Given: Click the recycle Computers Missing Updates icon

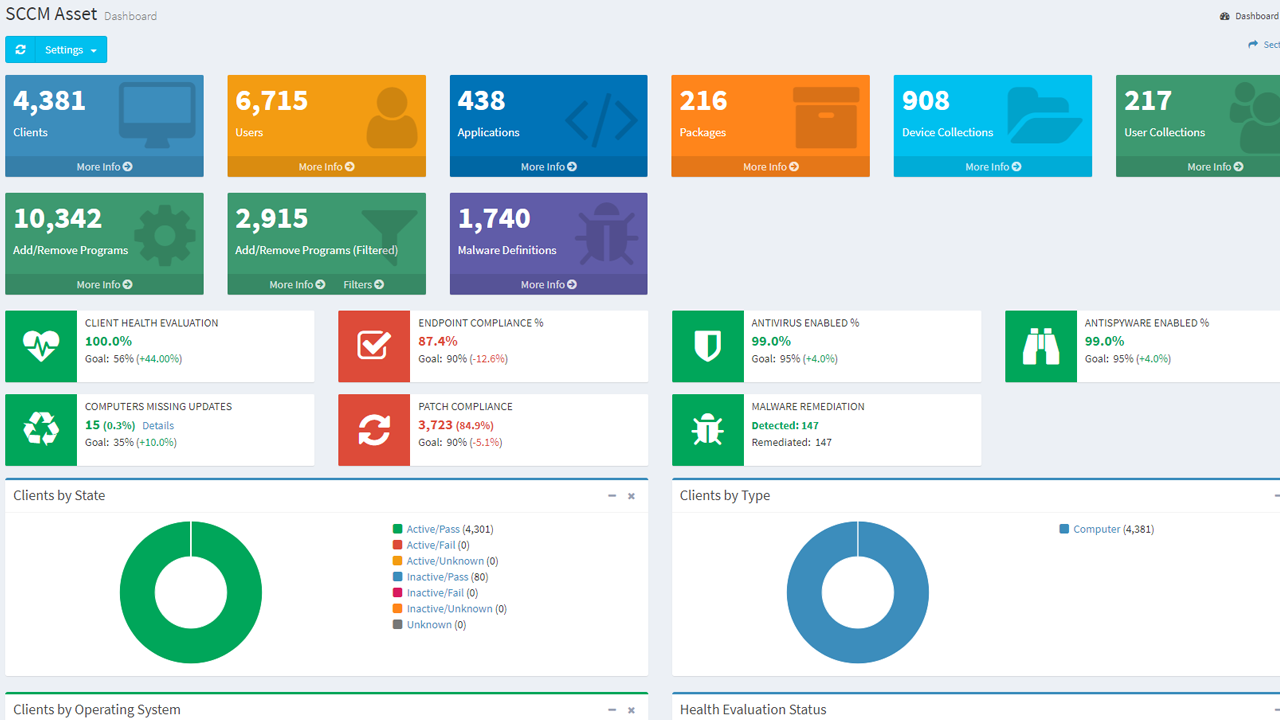Looking at the screenshot, I should 41,430.
